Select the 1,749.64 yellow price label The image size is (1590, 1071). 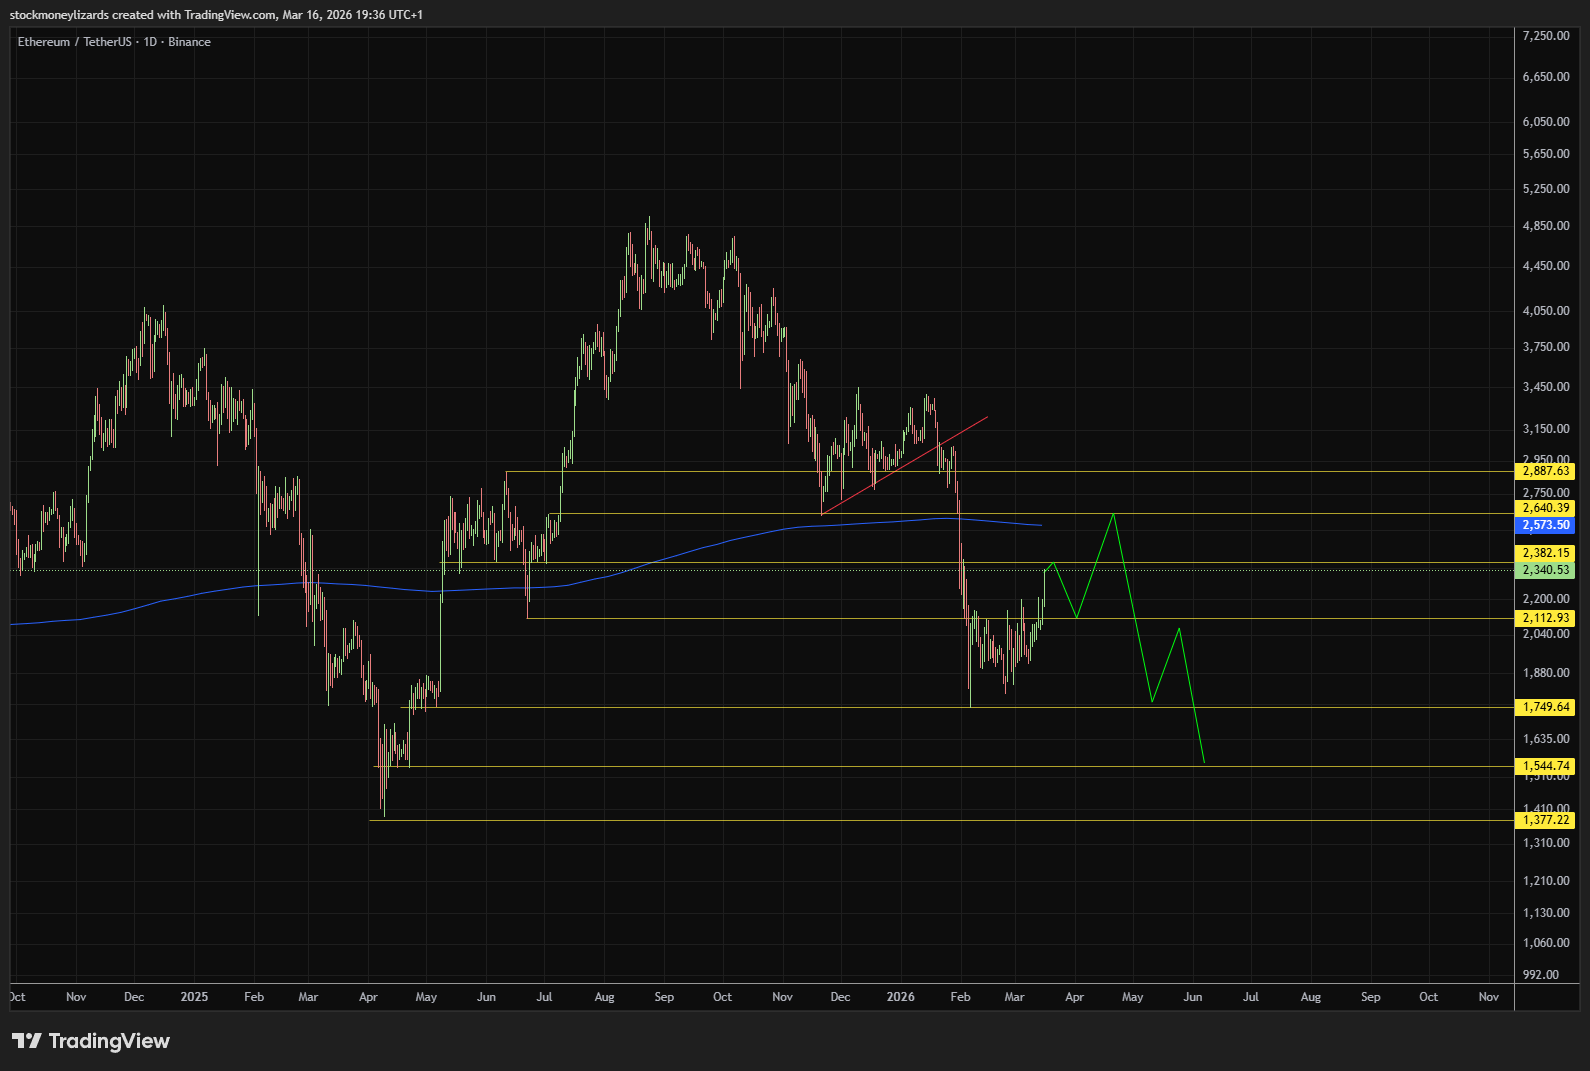pos(1545,707)
